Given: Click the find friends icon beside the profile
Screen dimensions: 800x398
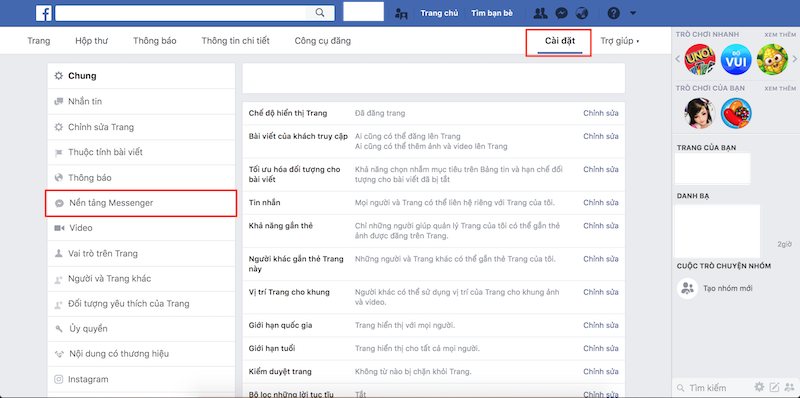Looking at the screenshot, I should pyautogui.click(x=402, y=14).
